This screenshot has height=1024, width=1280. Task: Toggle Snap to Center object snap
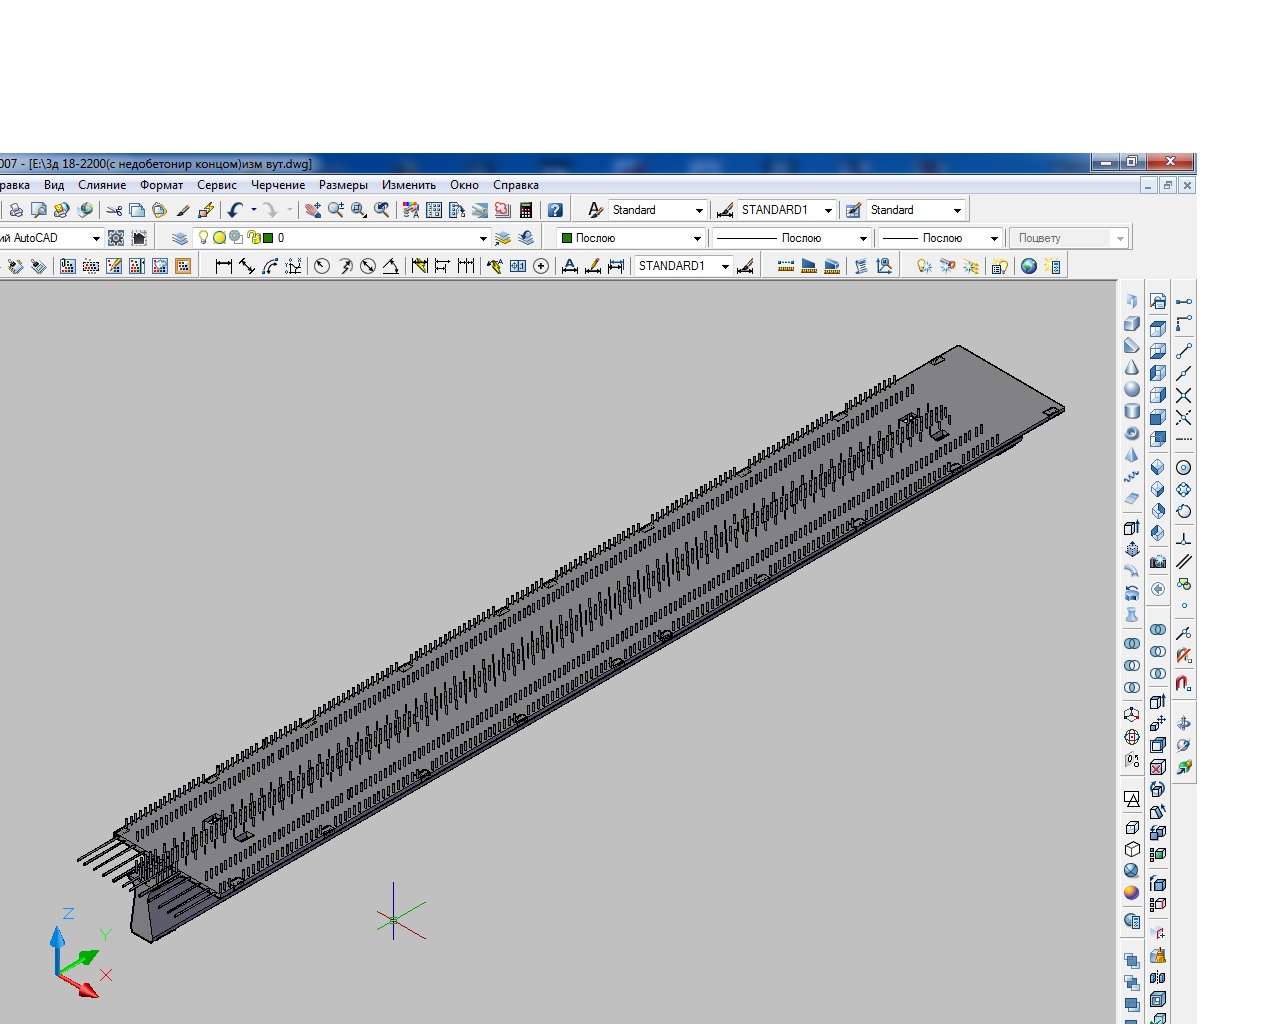[1184, 468]
